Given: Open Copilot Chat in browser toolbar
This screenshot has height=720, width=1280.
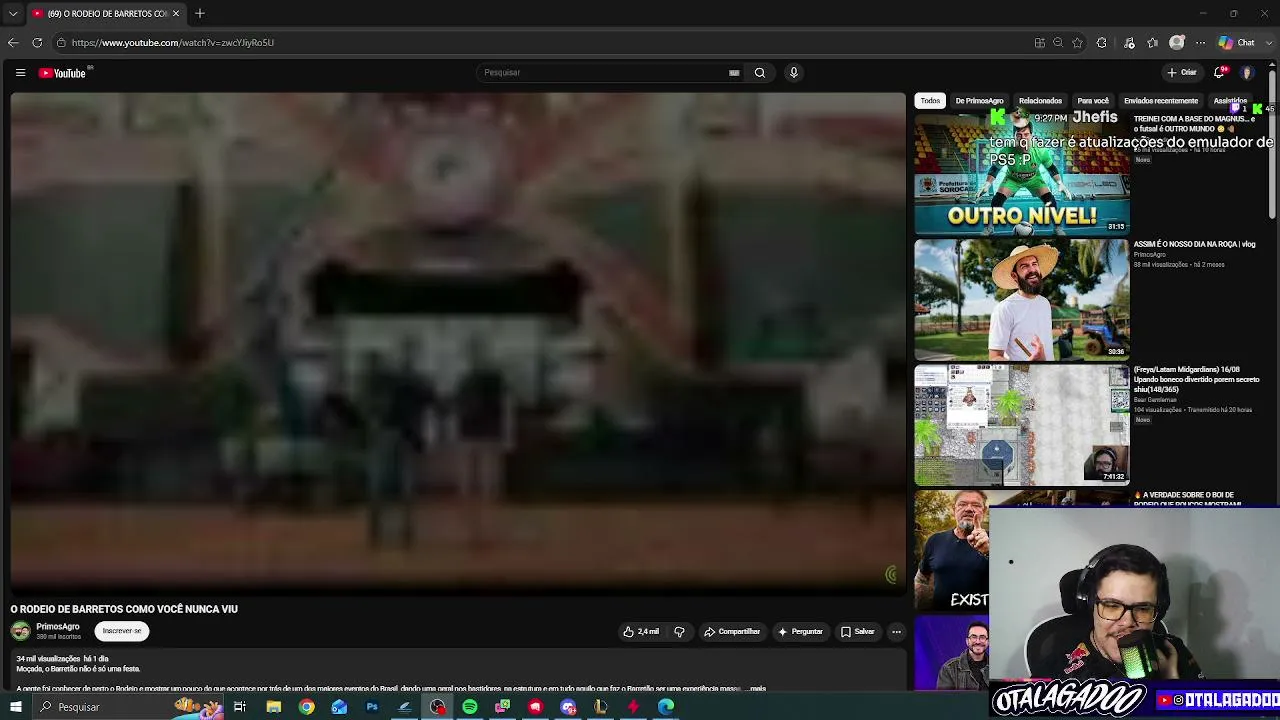Looking at the screenshot, I should point(1237,43).
